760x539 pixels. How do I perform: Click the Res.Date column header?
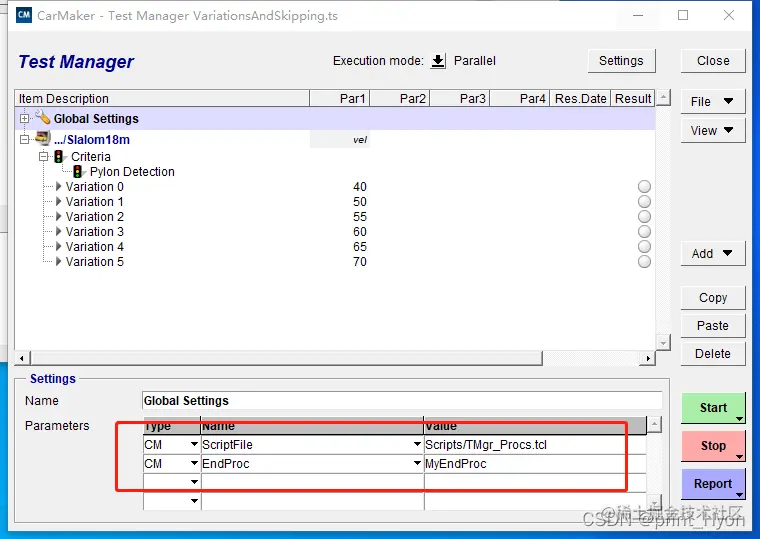tap(580, 98)
